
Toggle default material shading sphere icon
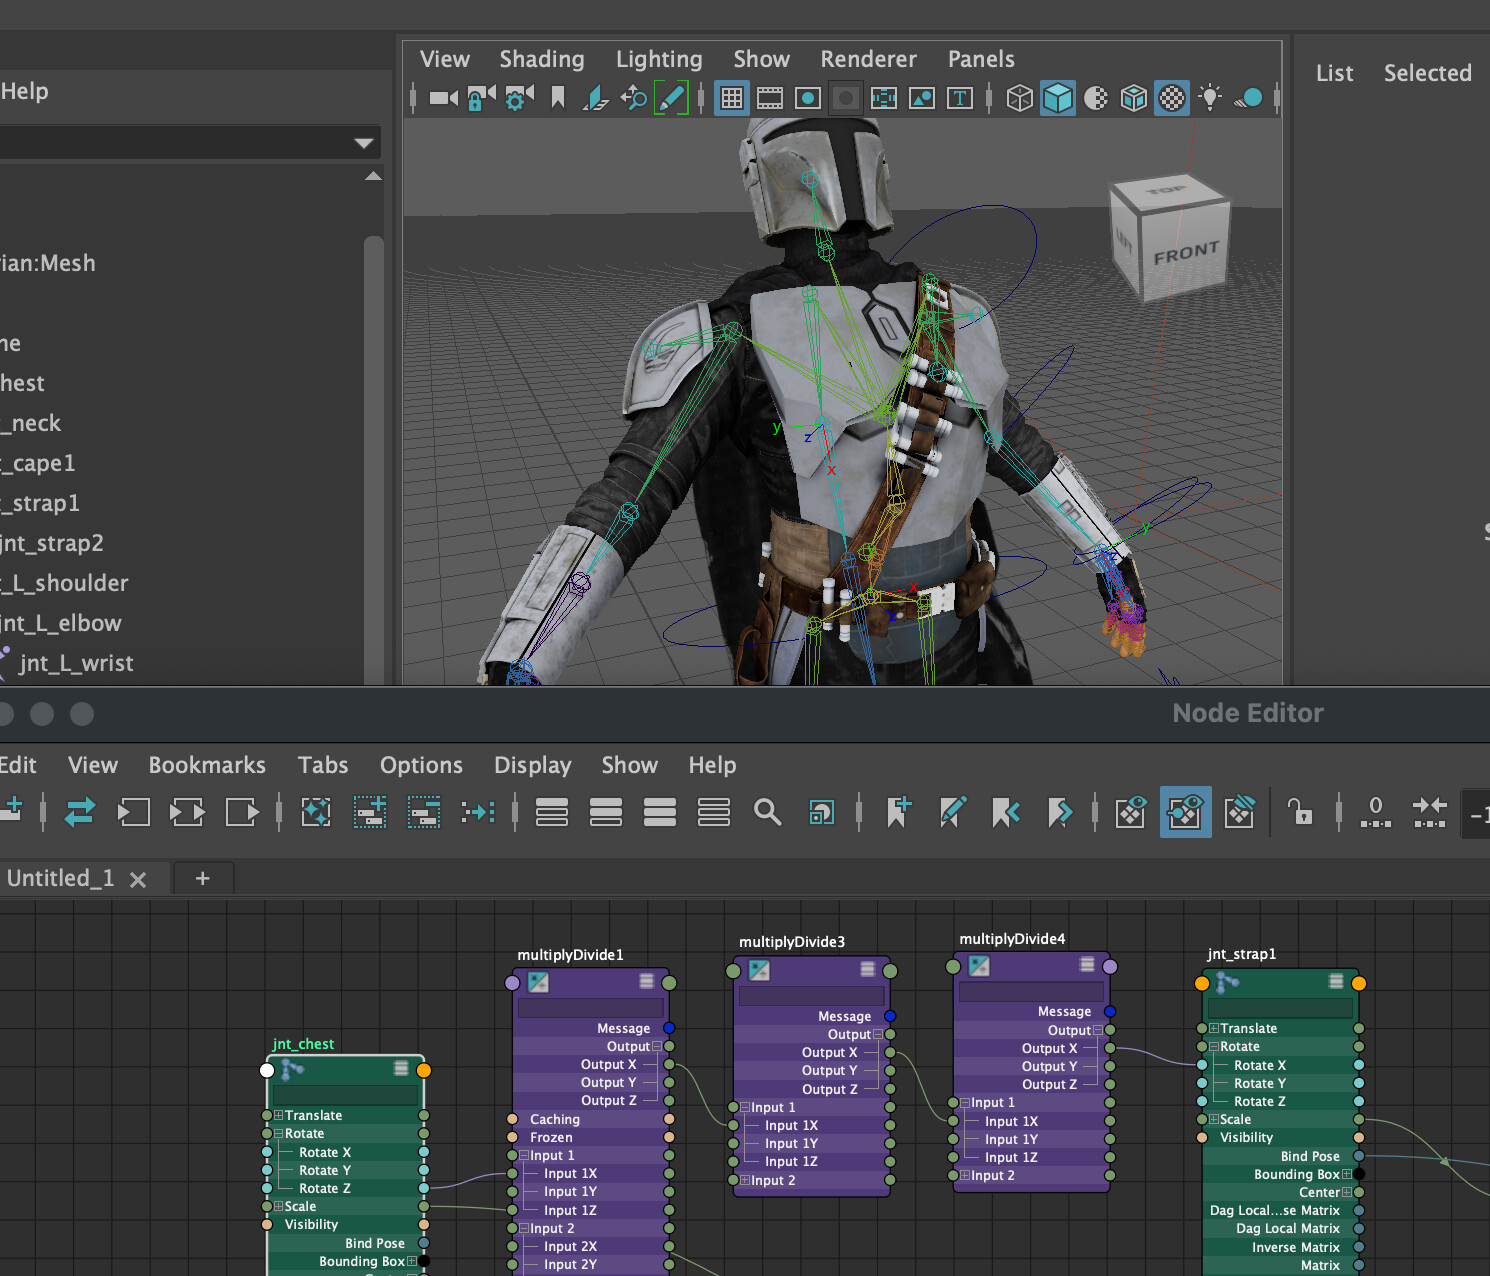click(1096, 98)
